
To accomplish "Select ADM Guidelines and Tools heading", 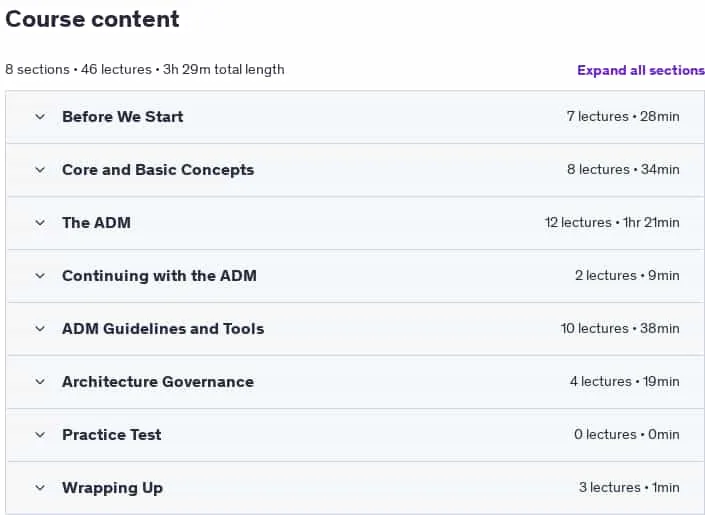I will tap(163, 329).
